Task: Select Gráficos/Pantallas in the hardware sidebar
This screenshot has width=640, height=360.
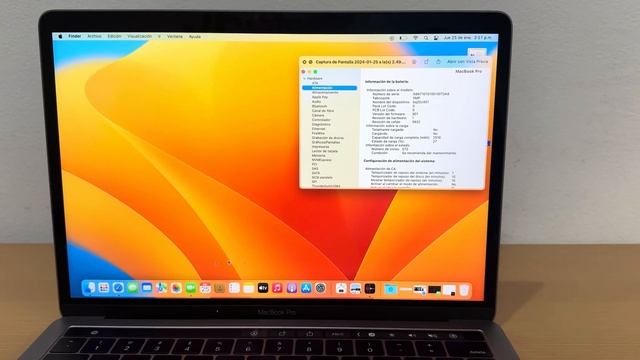Action: [326, 142]
